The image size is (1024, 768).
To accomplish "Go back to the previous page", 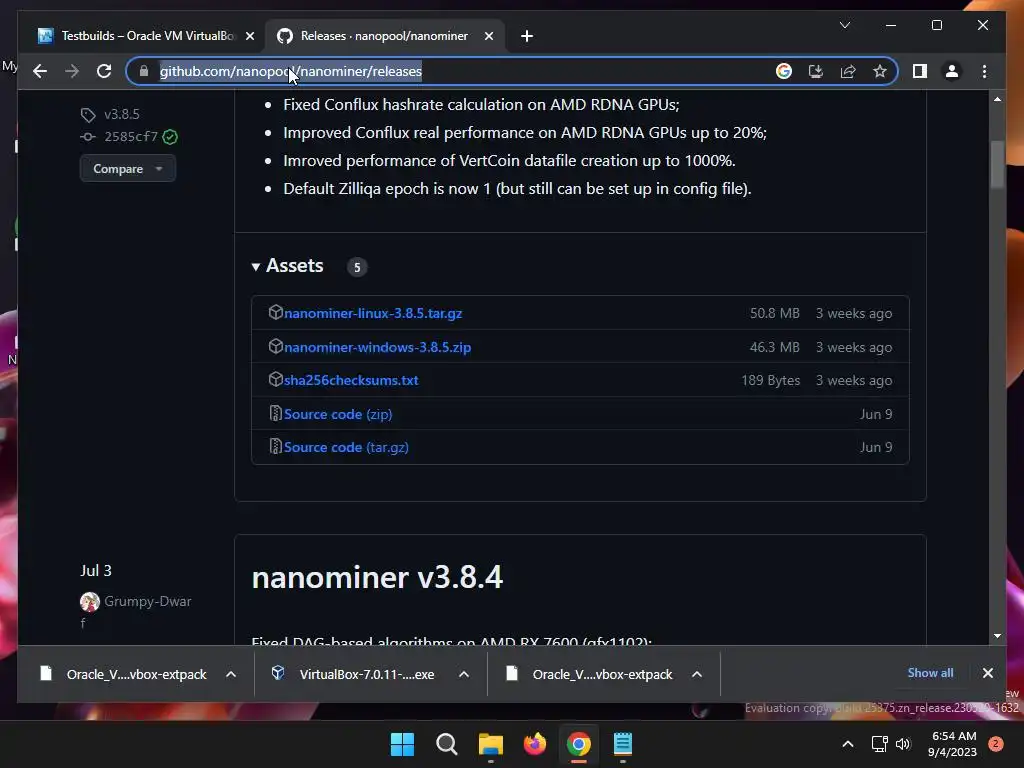I will click(x=40, y=71).
